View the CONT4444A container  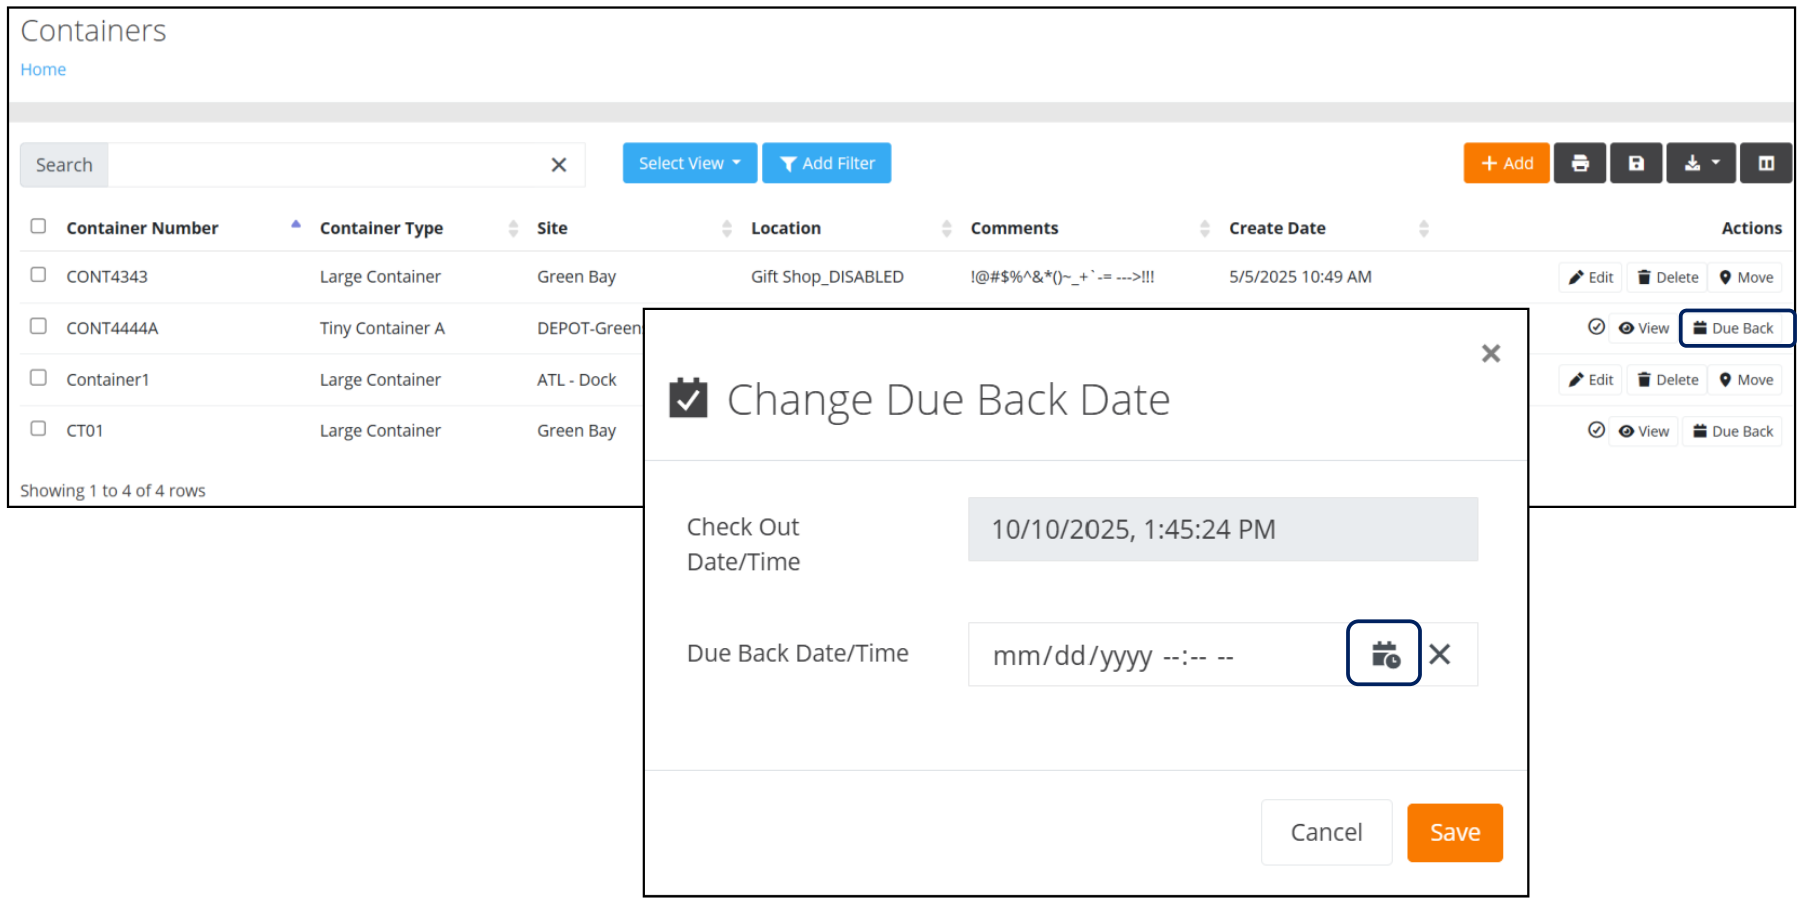point(1644,328)
